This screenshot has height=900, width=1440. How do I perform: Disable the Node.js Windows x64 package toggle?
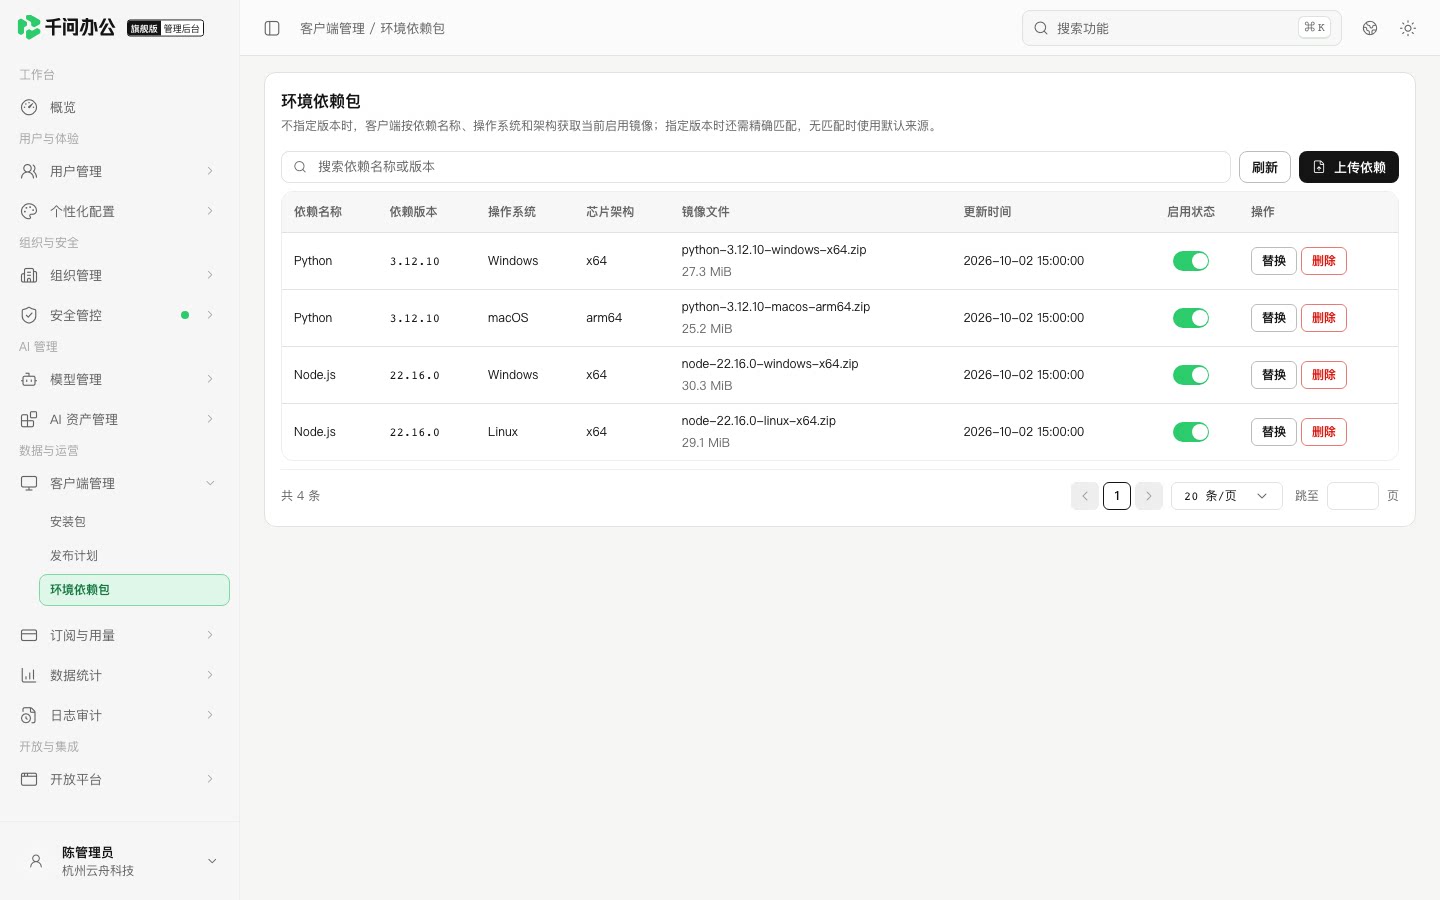(1191, 375)
